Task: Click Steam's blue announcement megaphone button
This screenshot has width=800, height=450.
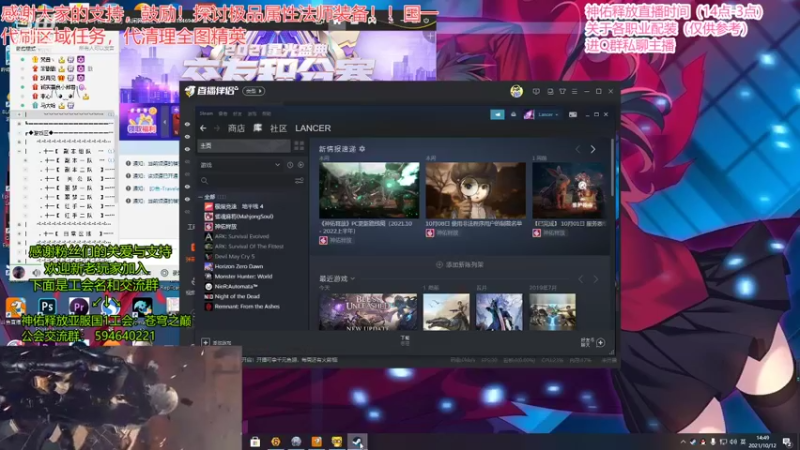Action: tap(497, 114)
